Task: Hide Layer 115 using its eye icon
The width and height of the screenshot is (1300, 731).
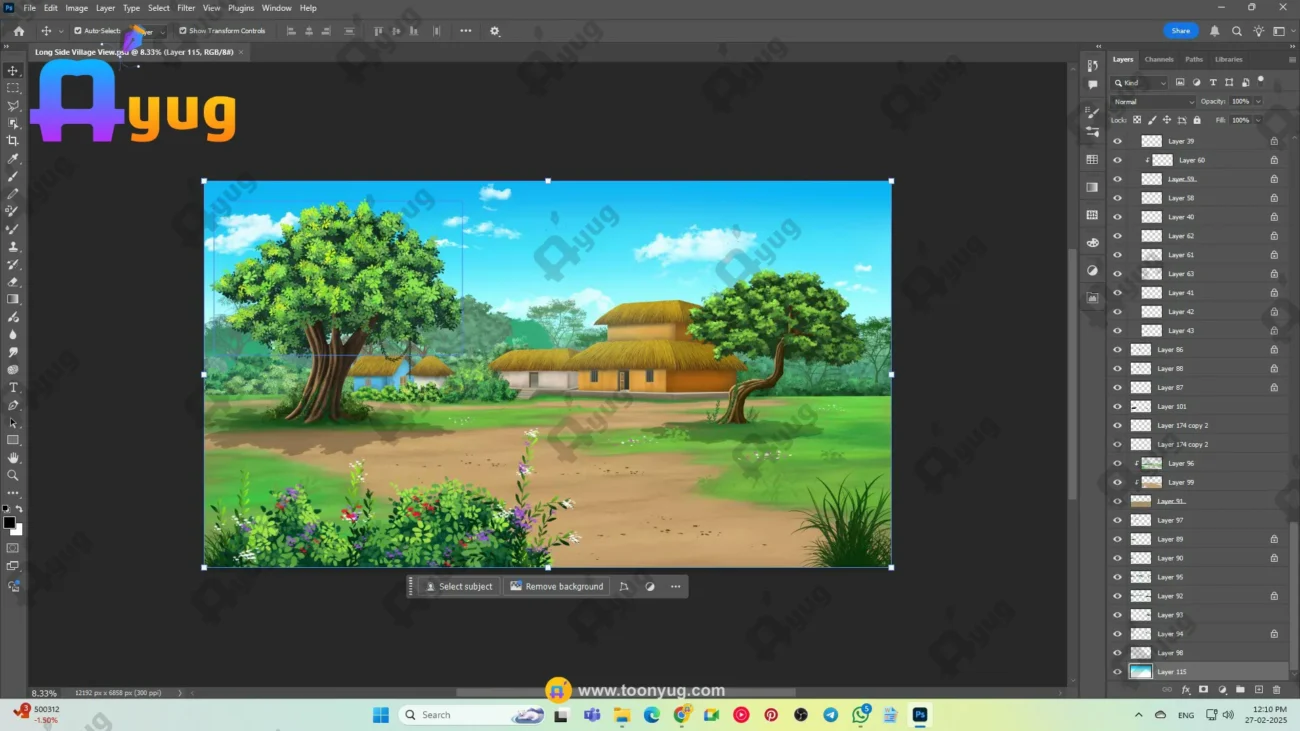Action: point(1117,672)
